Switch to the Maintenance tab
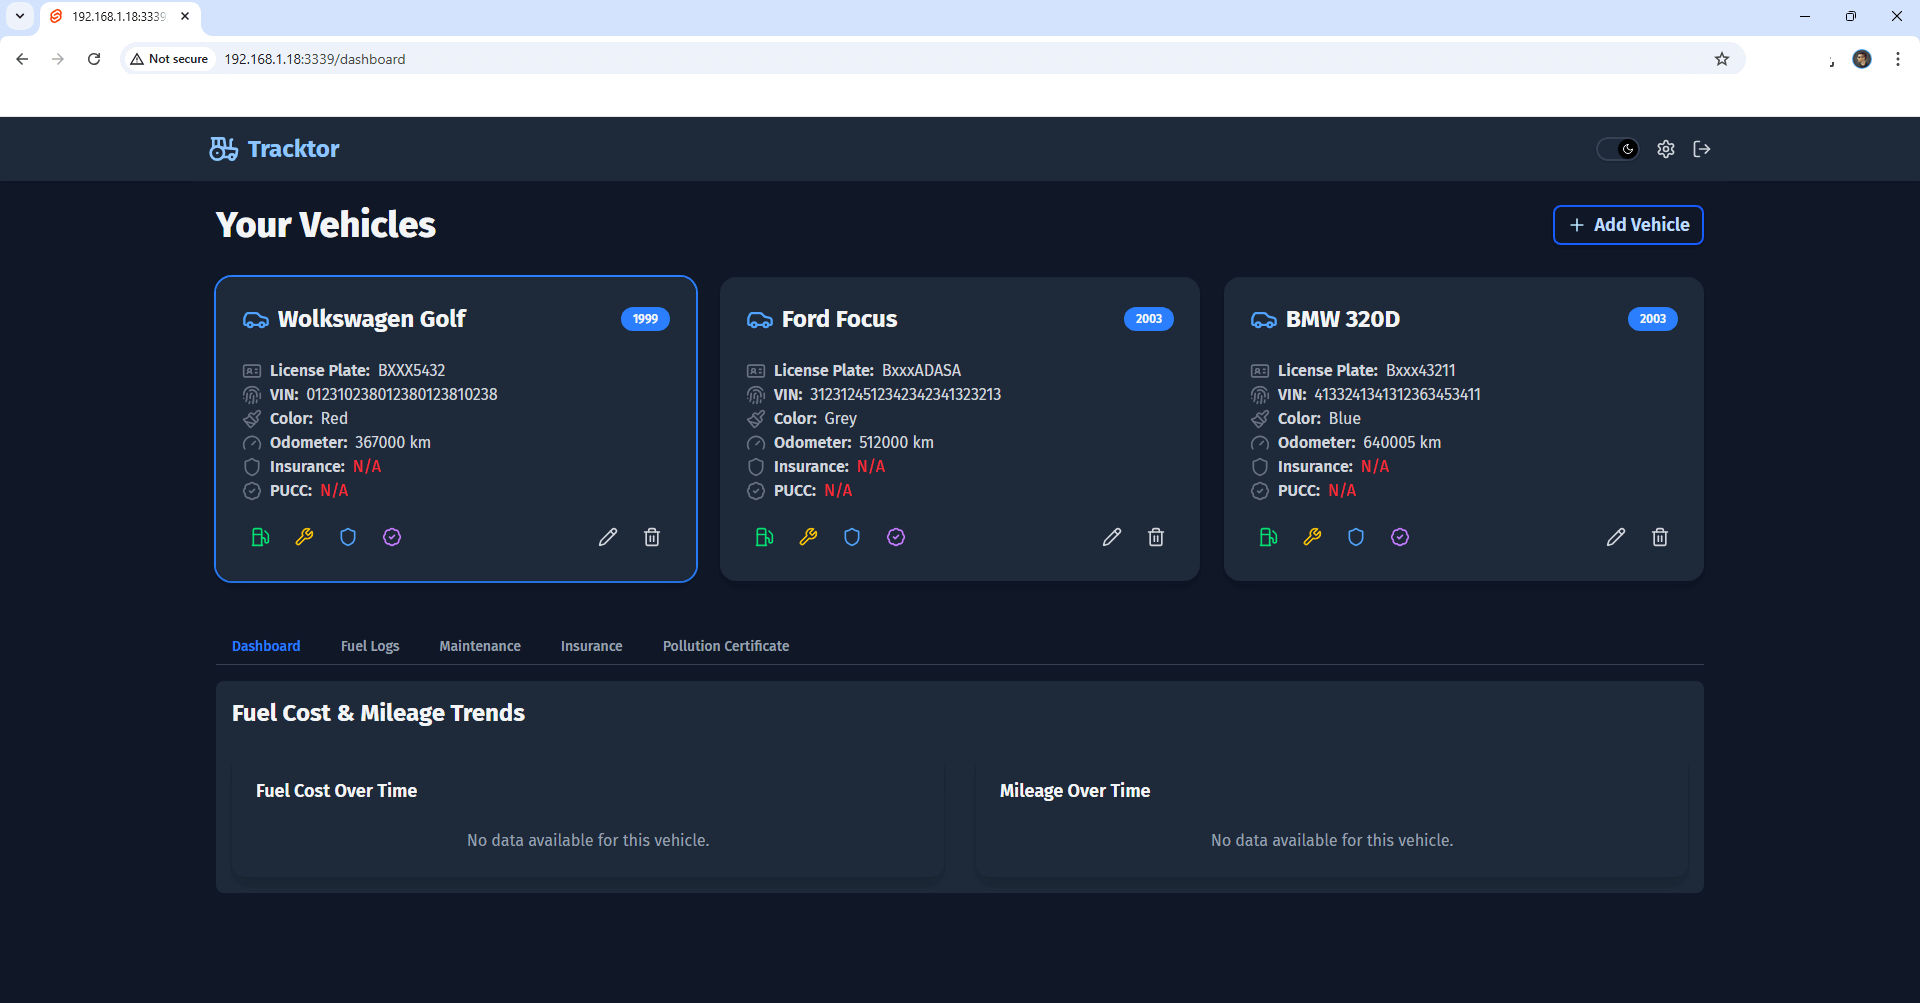The width and height of the screenshot is (1920, 1003). click(480, 646)
